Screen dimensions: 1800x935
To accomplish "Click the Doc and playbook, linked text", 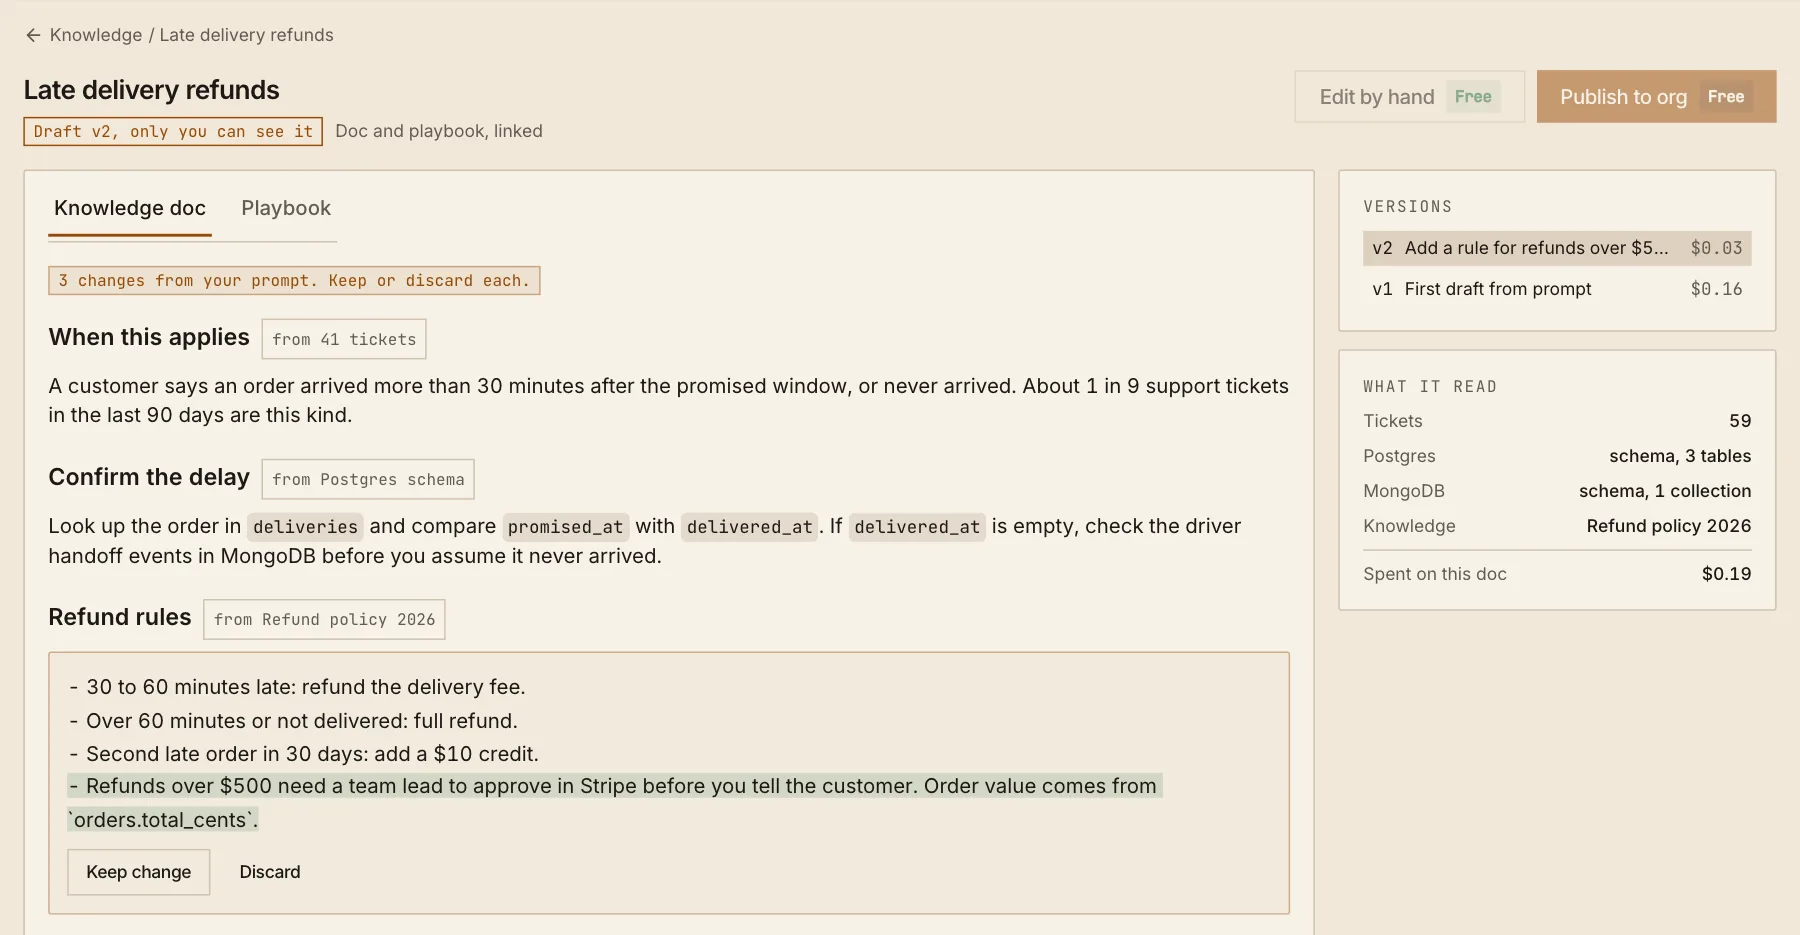I will (x=439, y=131).
